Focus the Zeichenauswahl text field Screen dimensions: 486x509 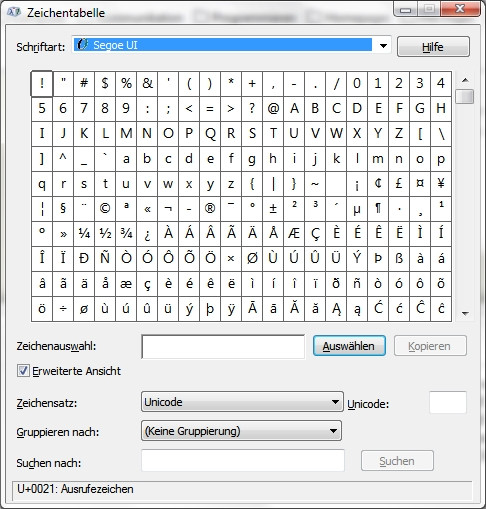coord(223,347)
